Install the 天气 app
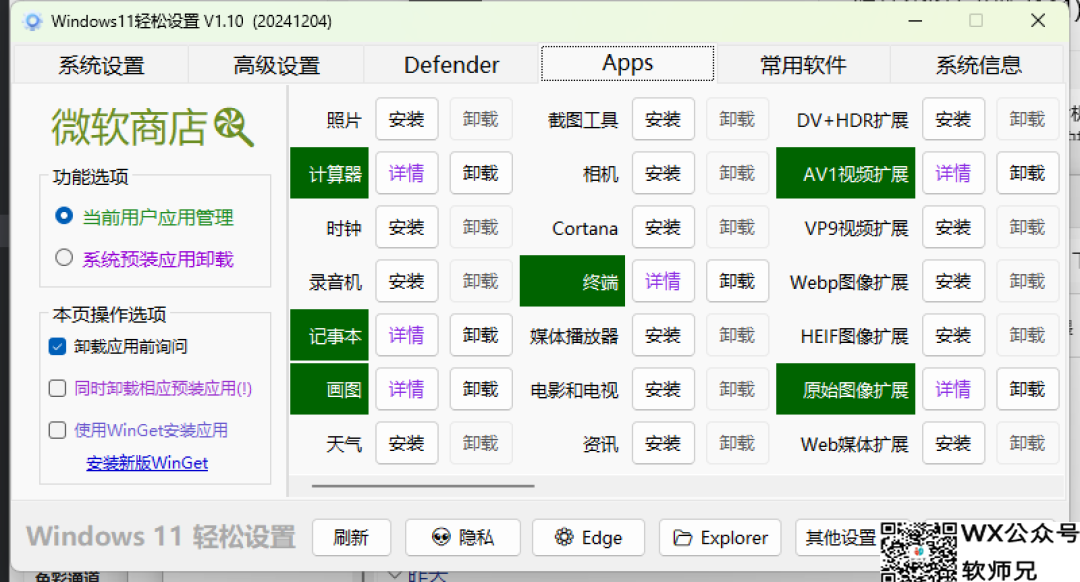This screenshot has width=1080, height=582. [406, 443]
